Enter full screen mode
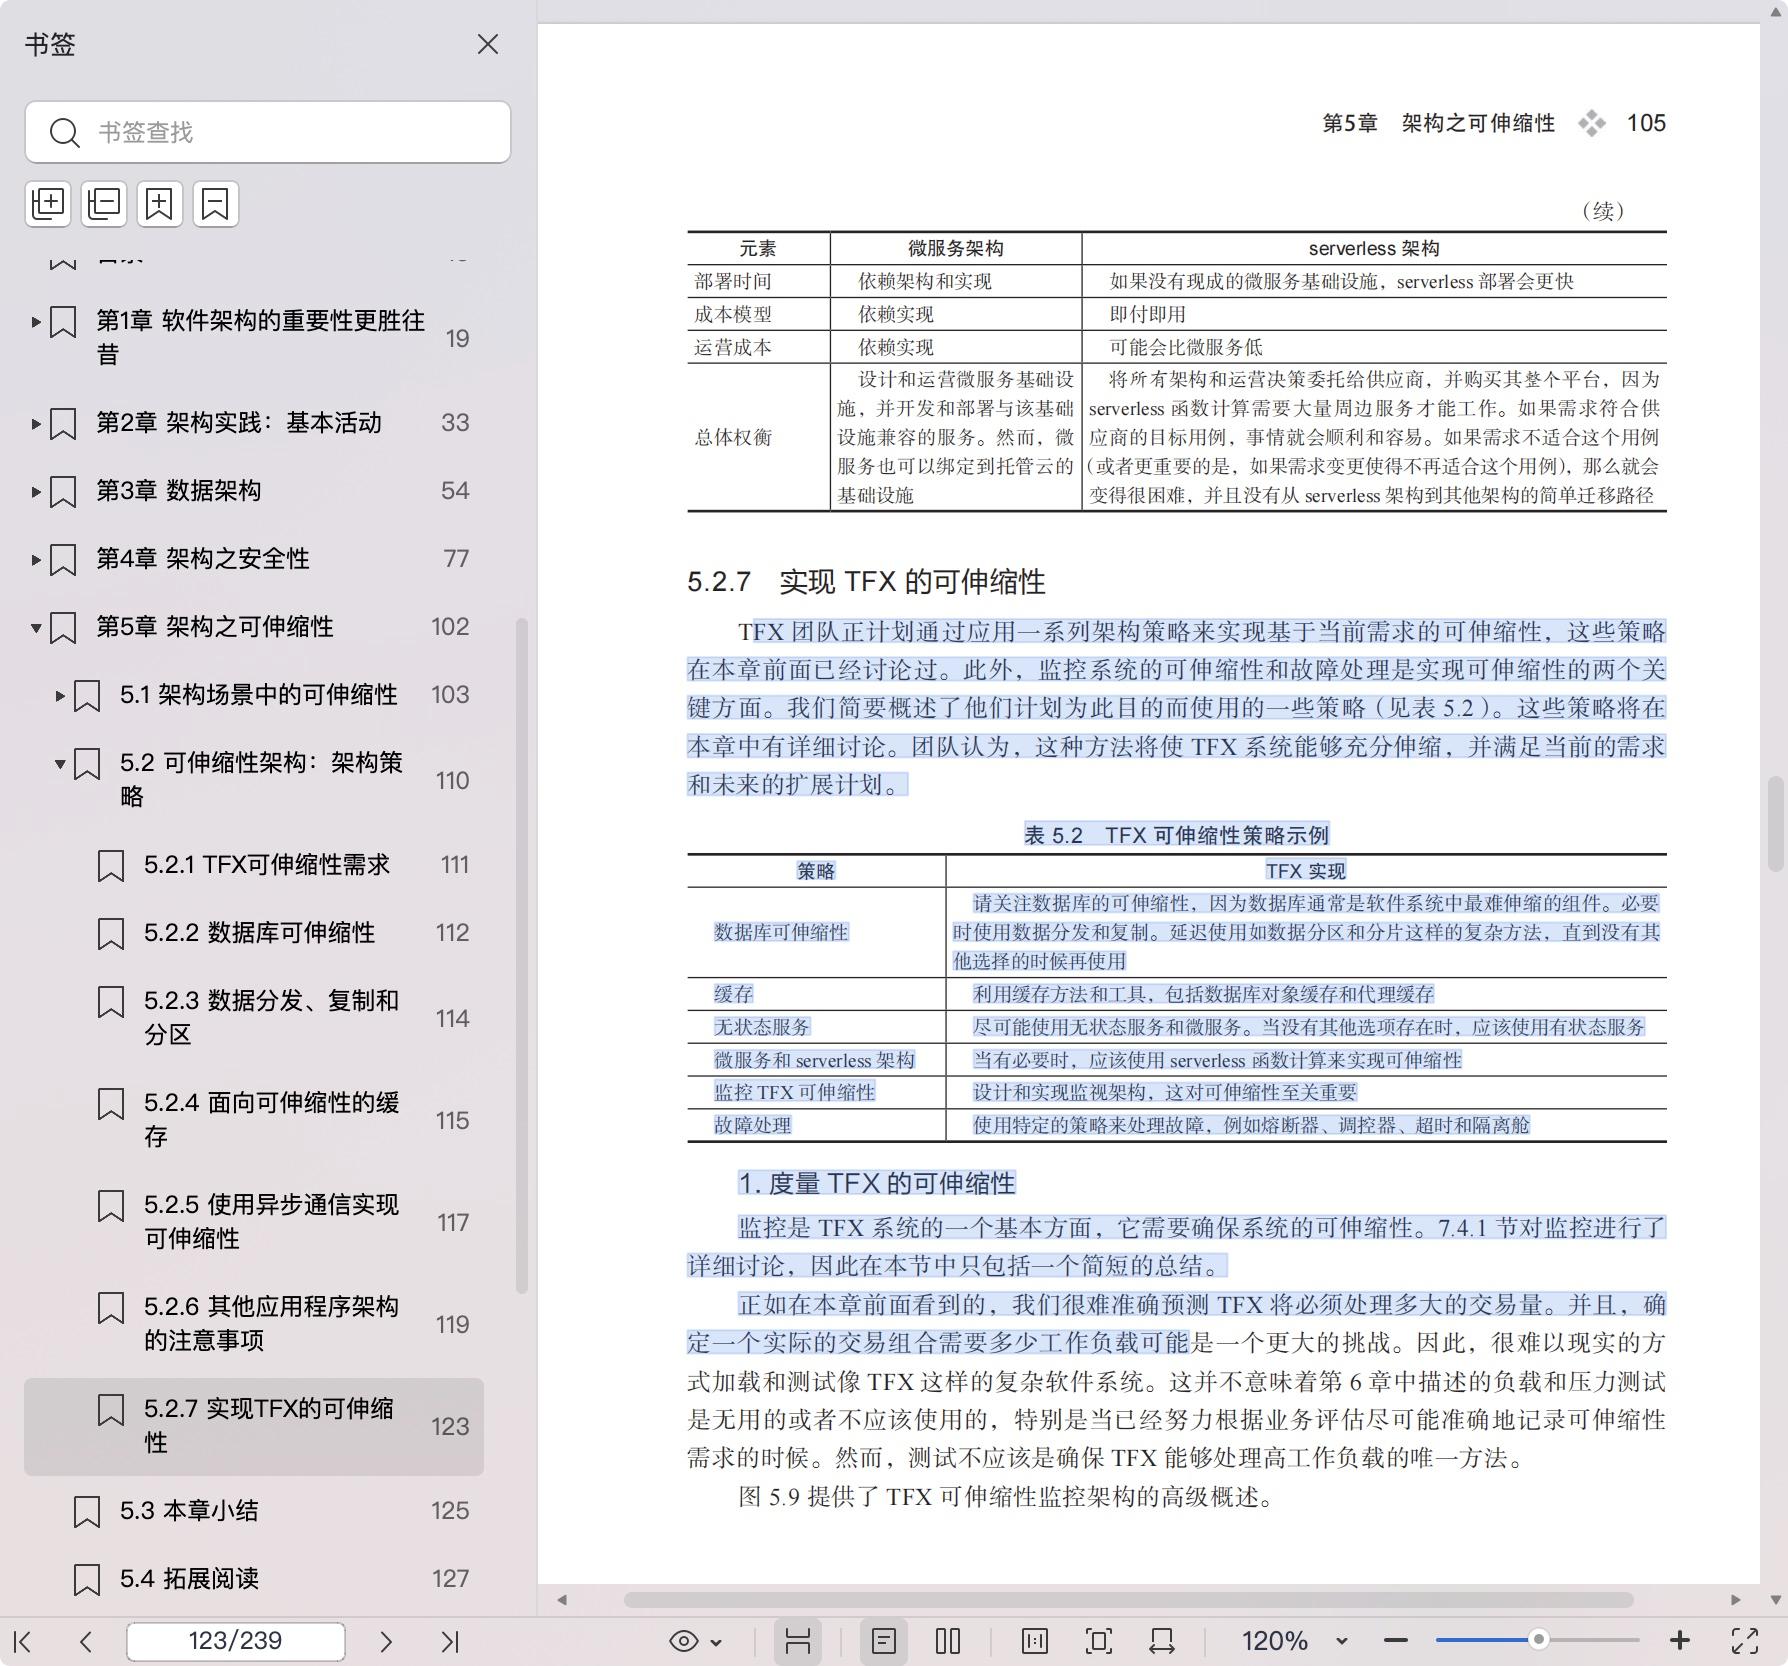The height and width of the screenshot is (1666, 1788). pos(1745,1641)
